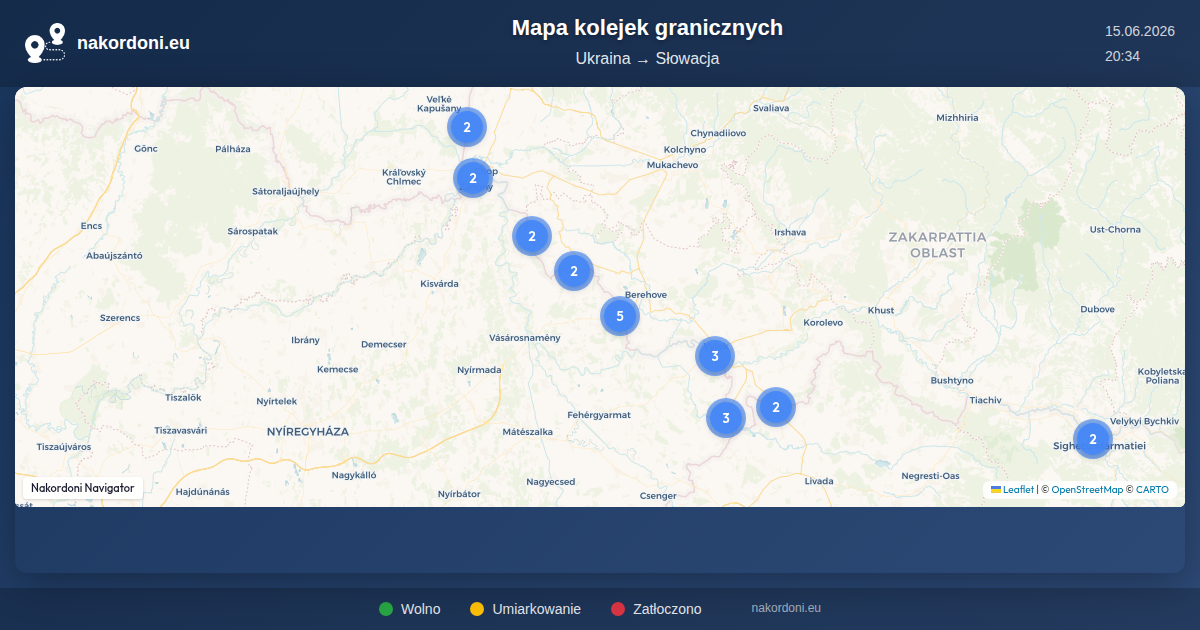Image resolution: width=1200 pixels, height=630 pixels.
Task: Click the nakordoni.eu header brand name
Action: 133,43
